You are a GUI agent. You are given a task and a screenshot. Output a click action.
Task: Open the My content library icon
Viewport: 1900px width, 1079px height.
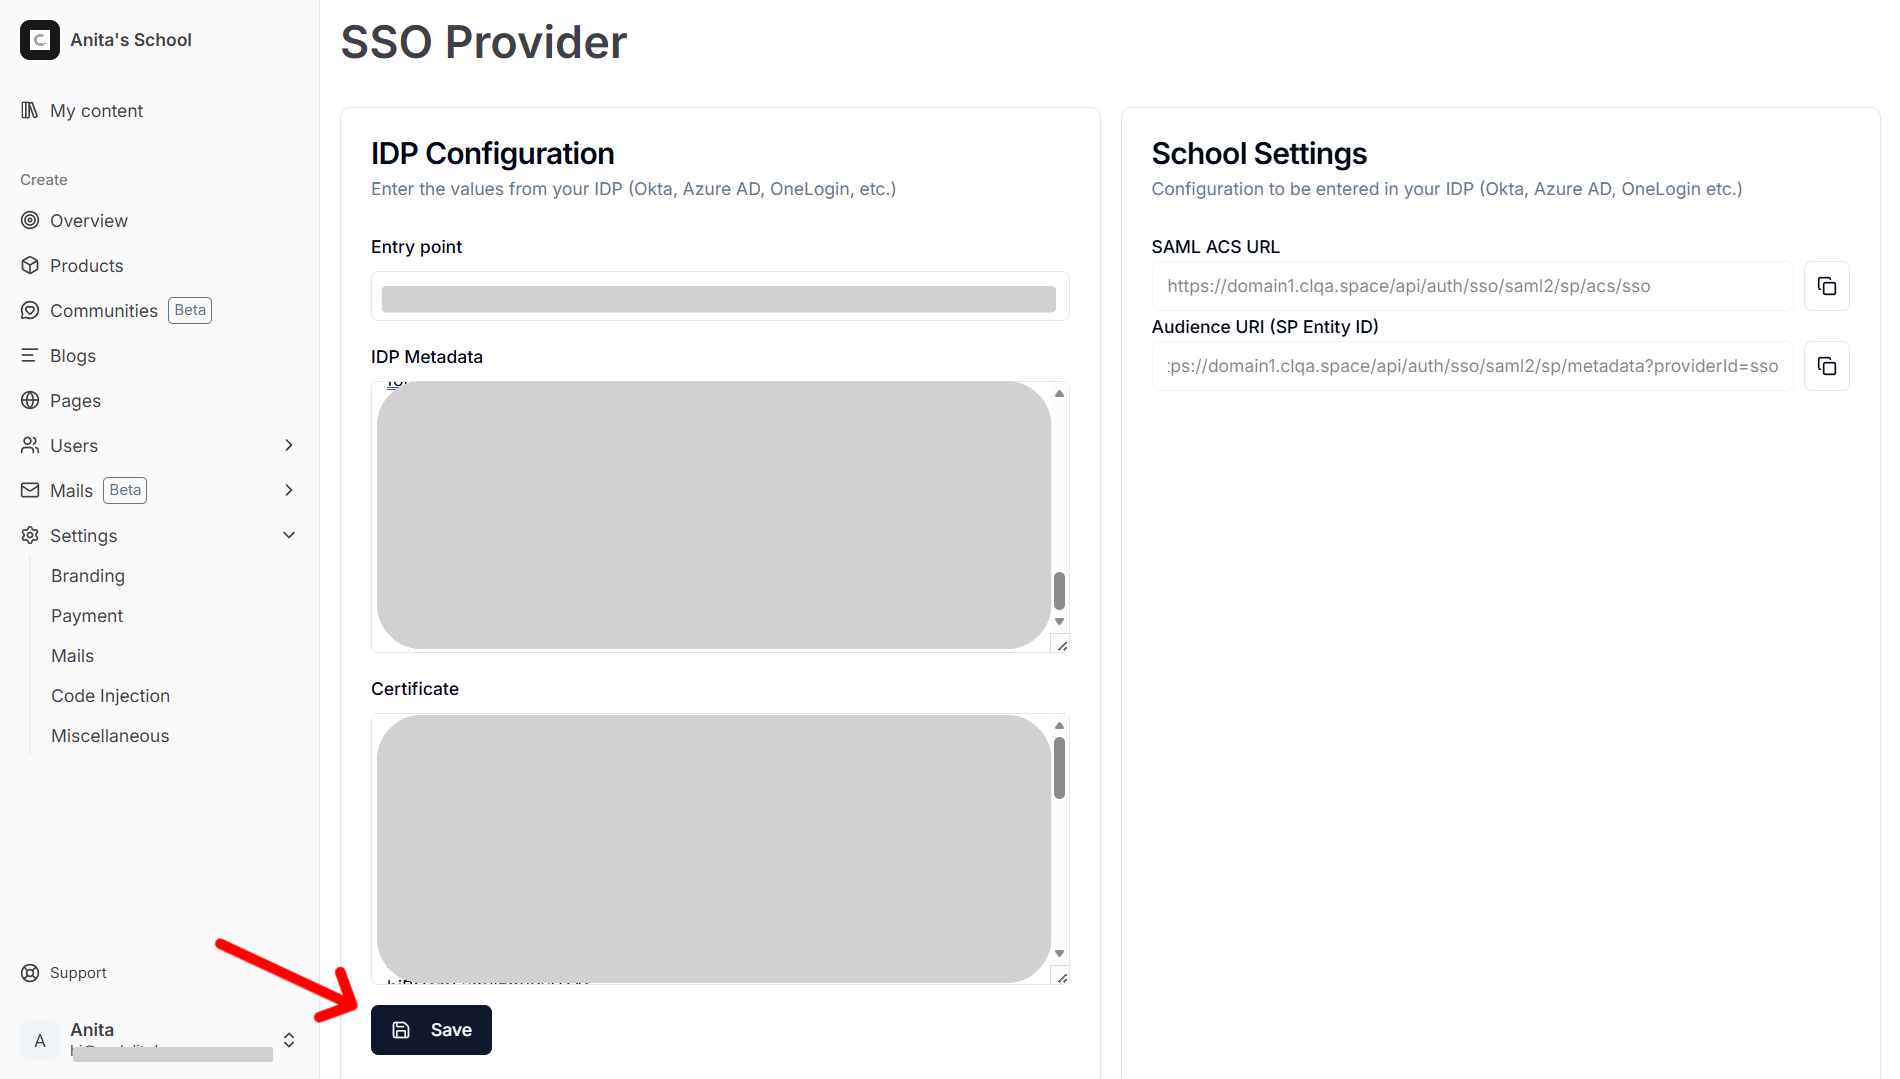tap(31, 110)
